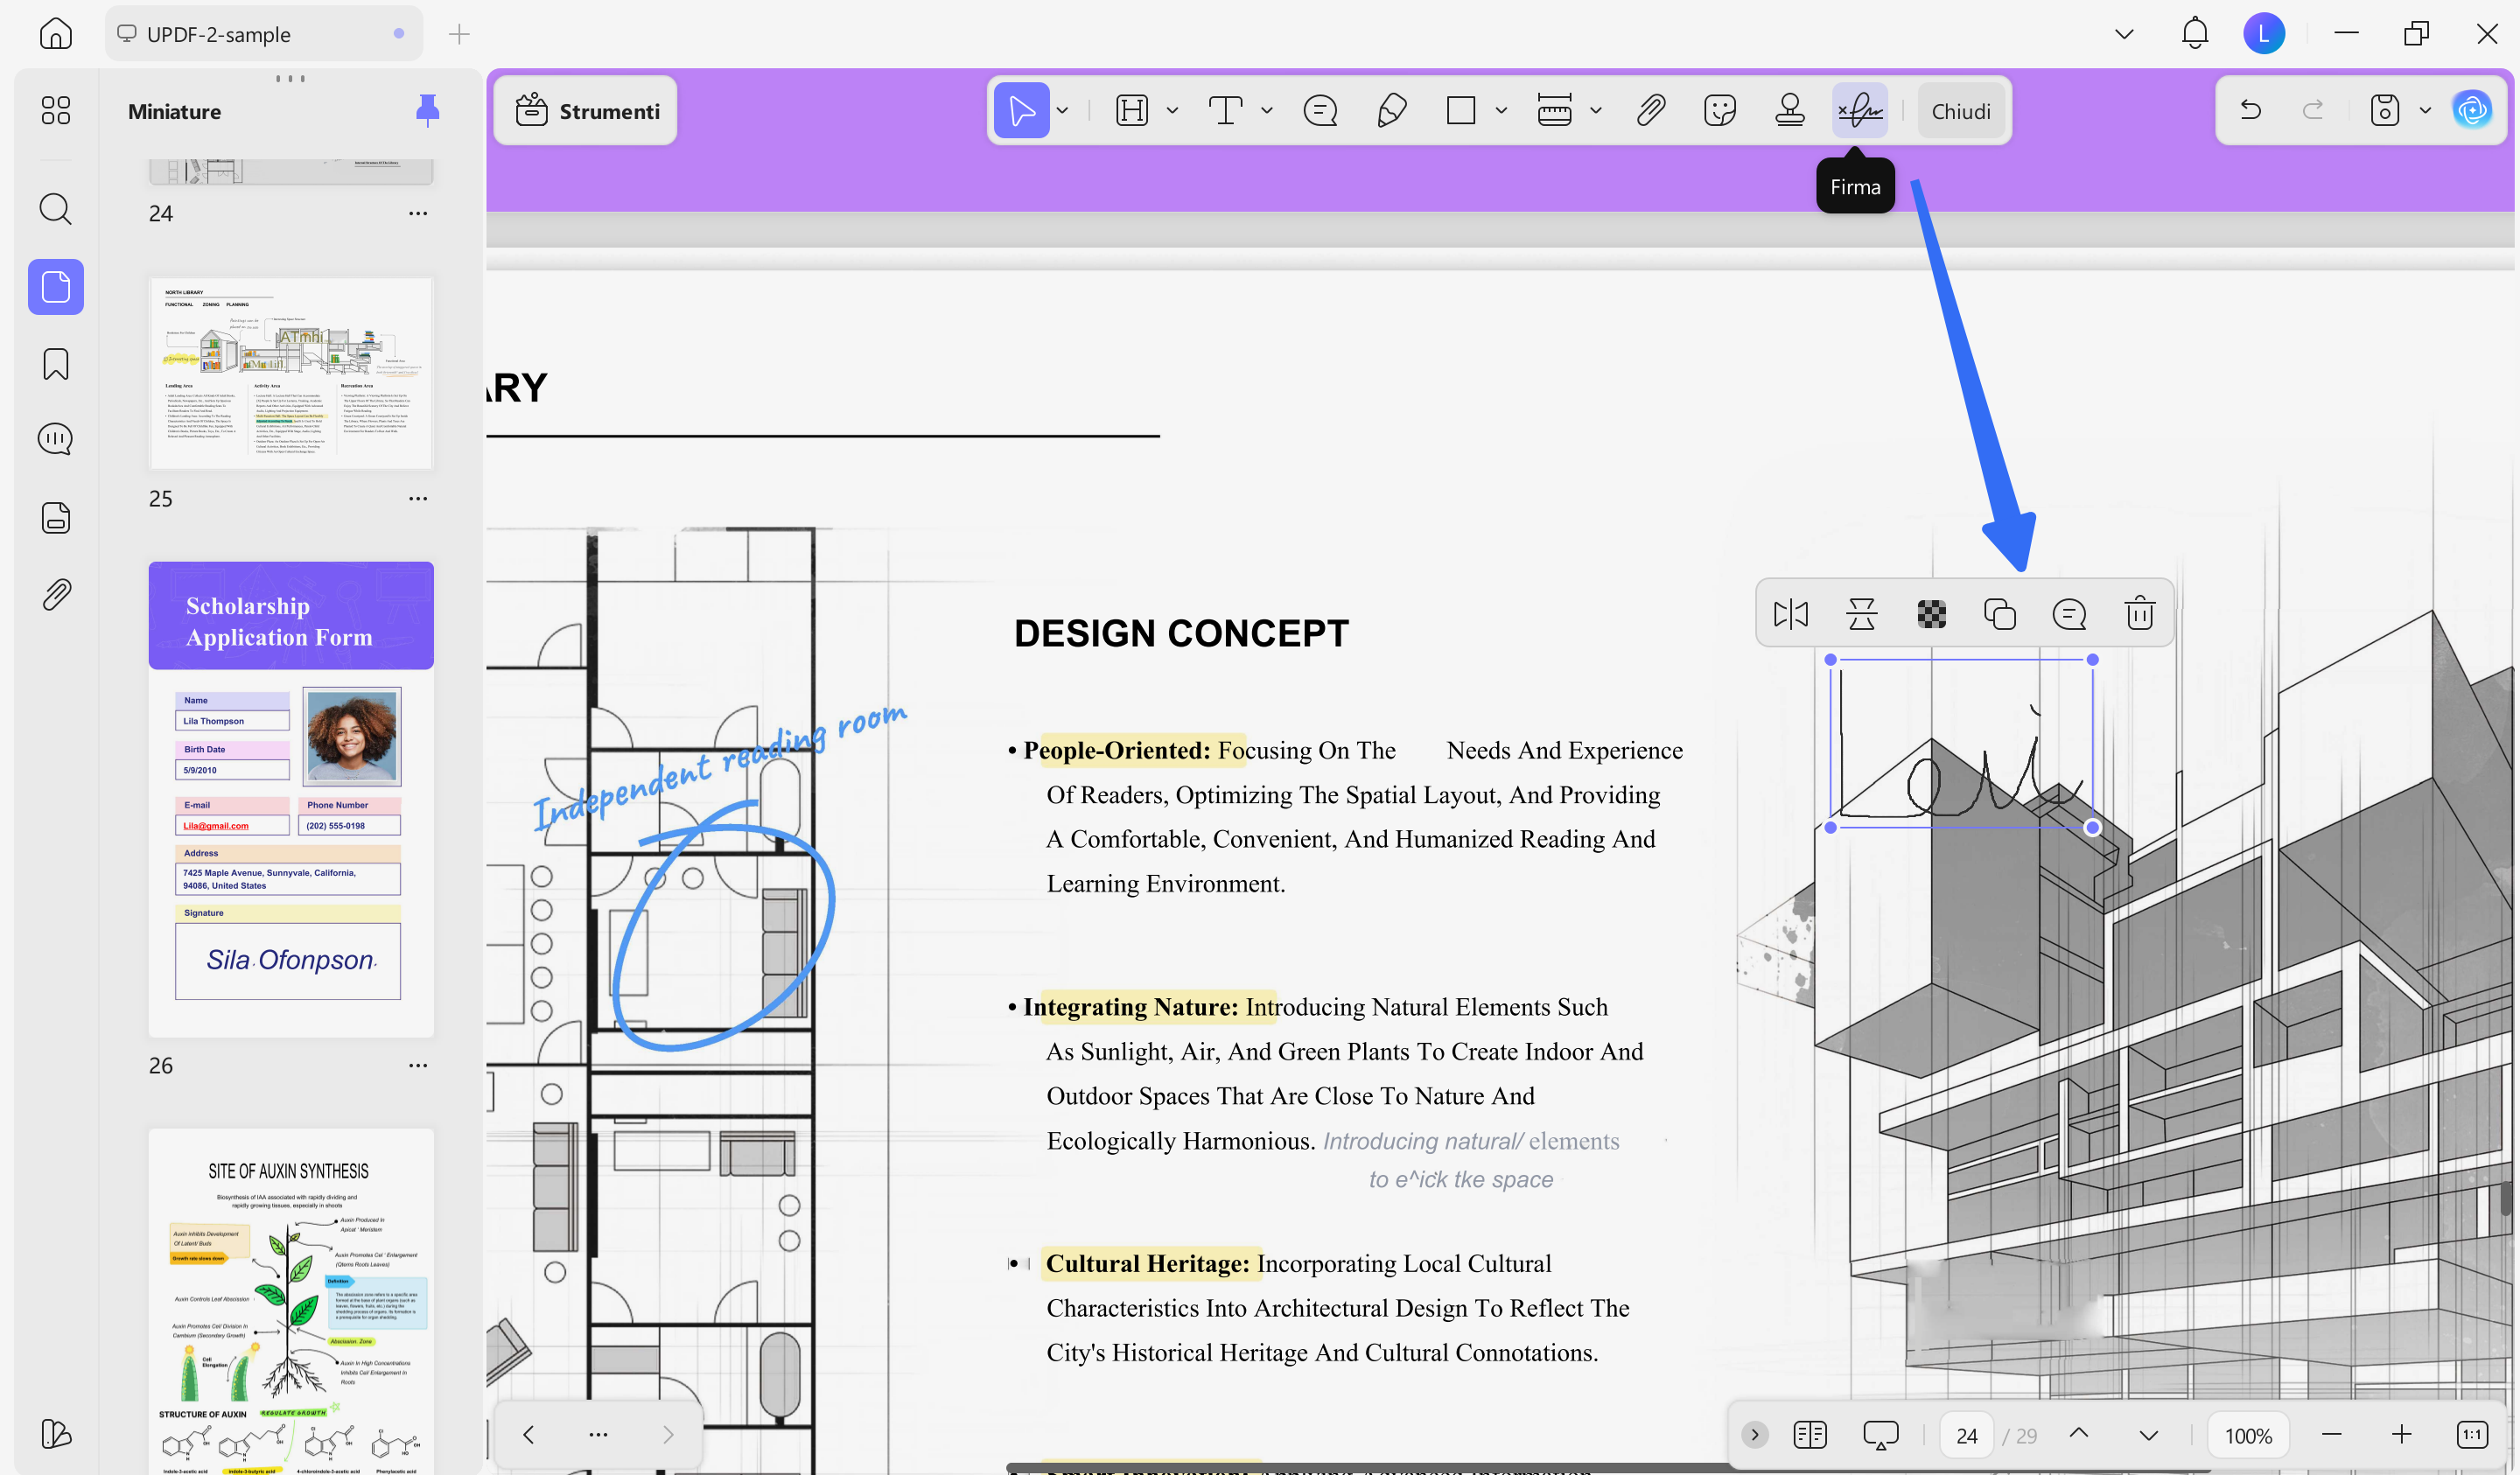
Task: Expand the Text tool dropdown arrow
Action: point(1267,110)
